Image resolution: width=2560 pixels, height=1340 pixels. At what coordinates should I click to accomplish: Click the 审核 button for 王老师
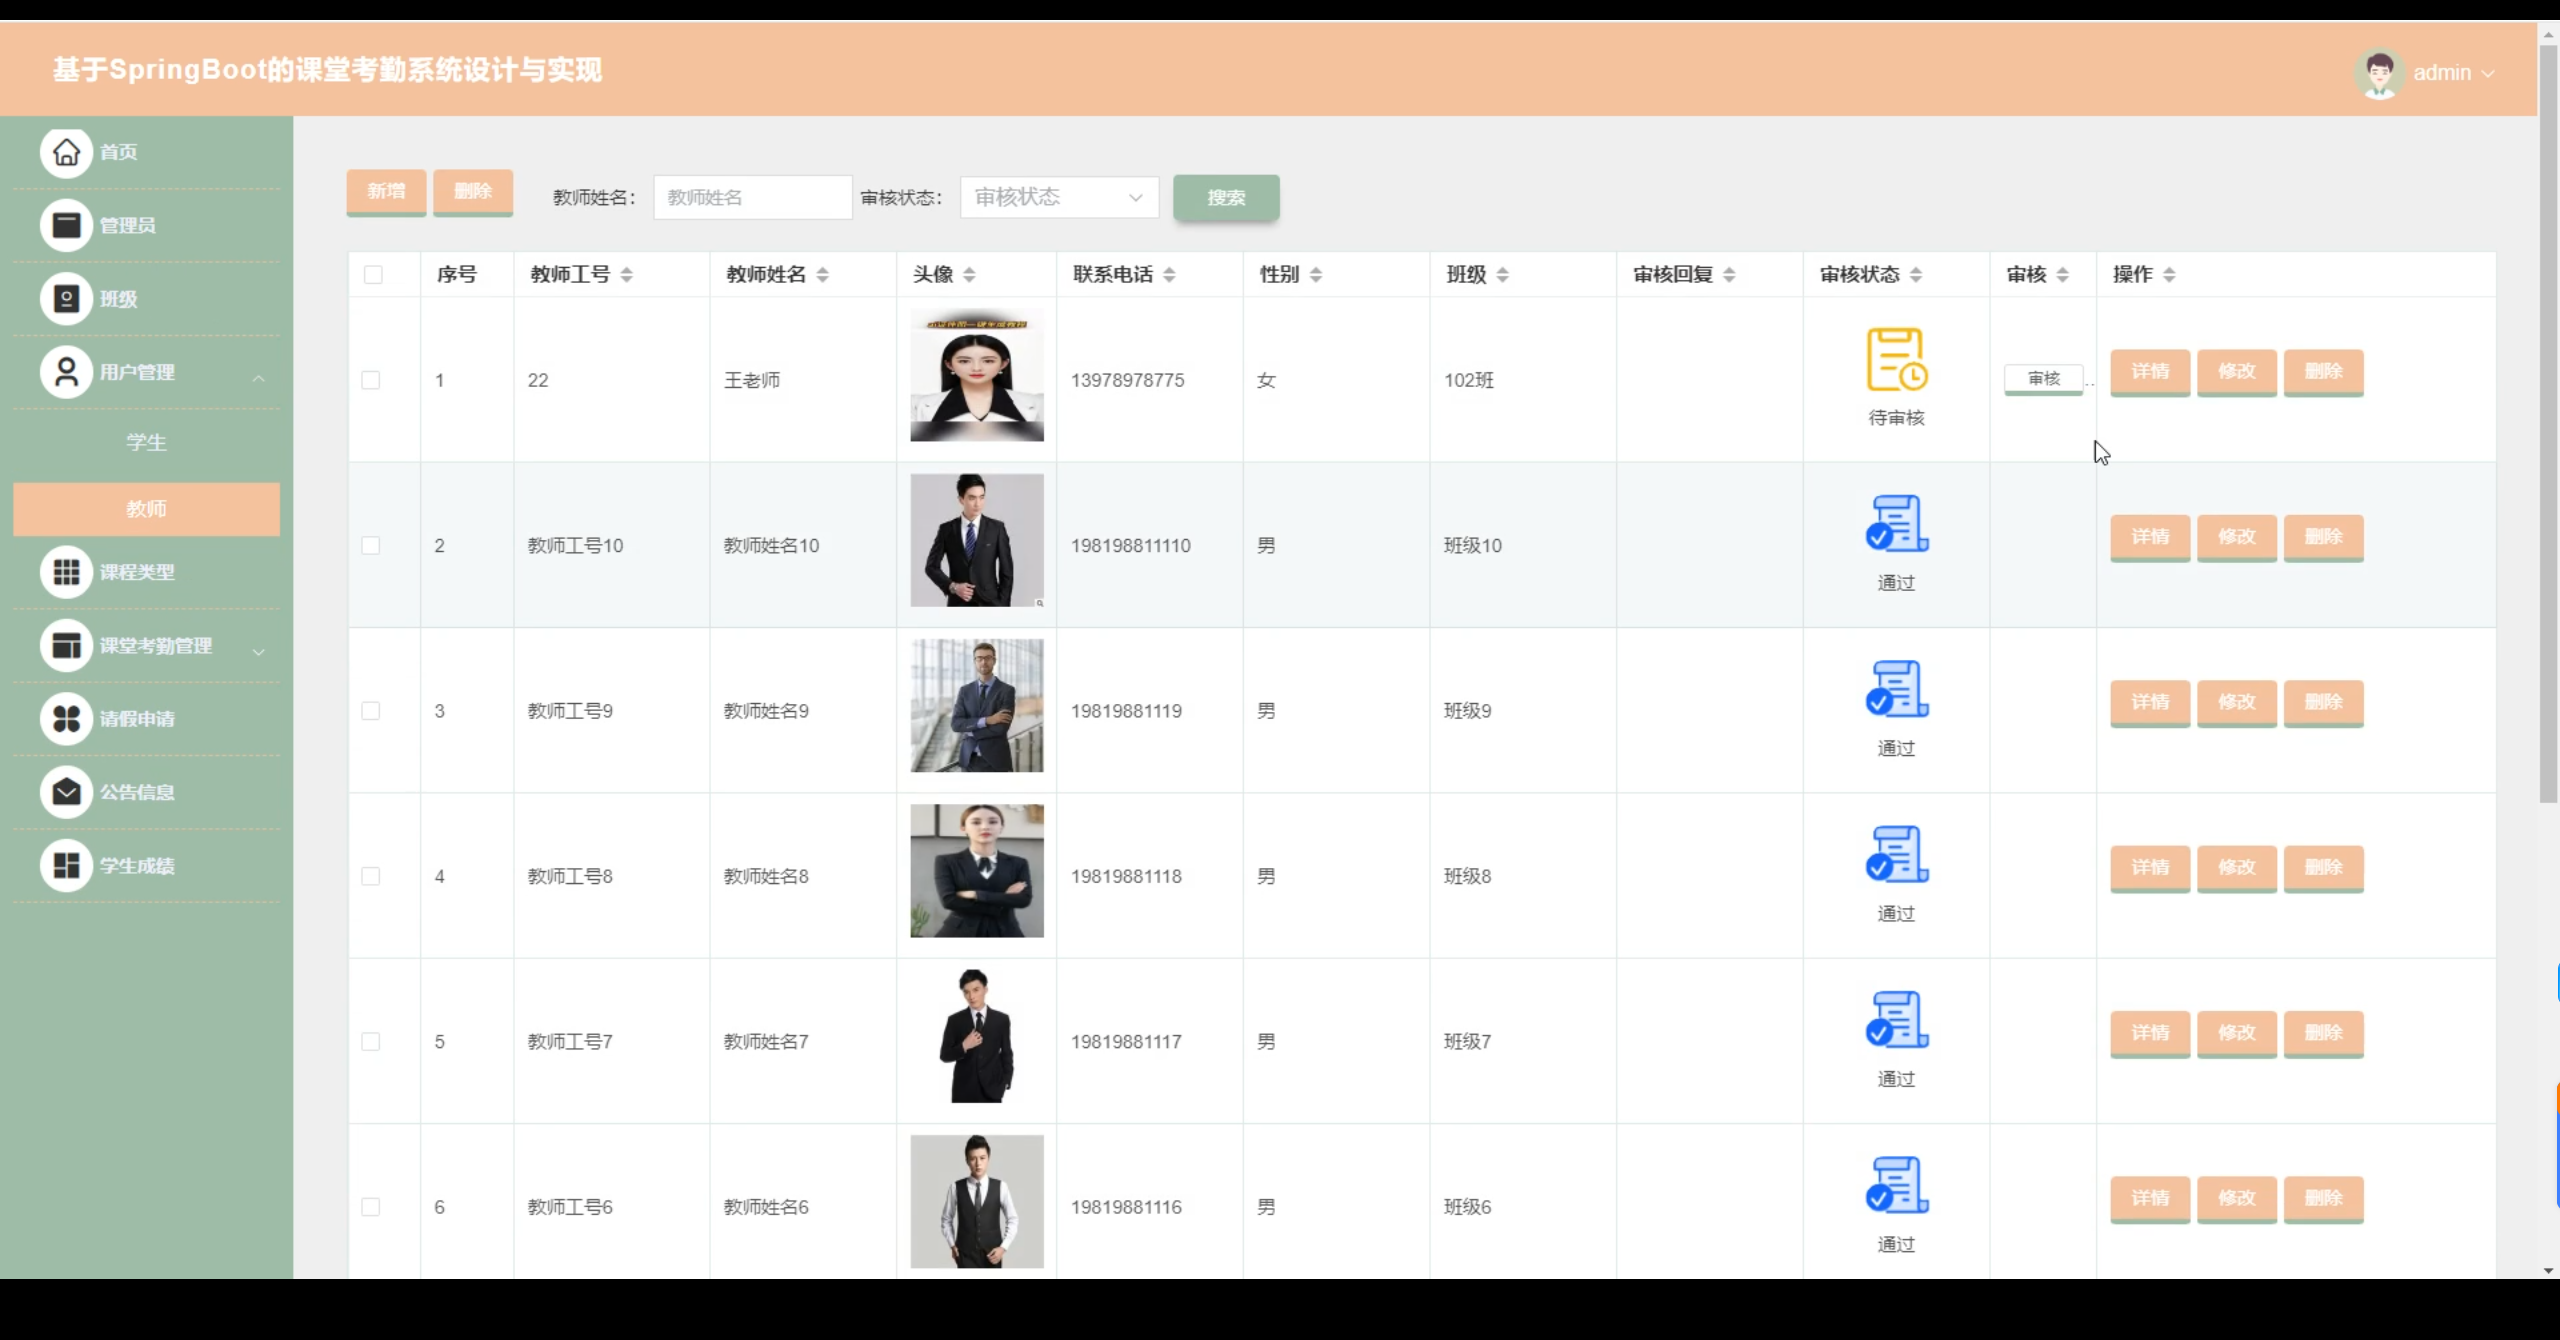coord(2043,378)
